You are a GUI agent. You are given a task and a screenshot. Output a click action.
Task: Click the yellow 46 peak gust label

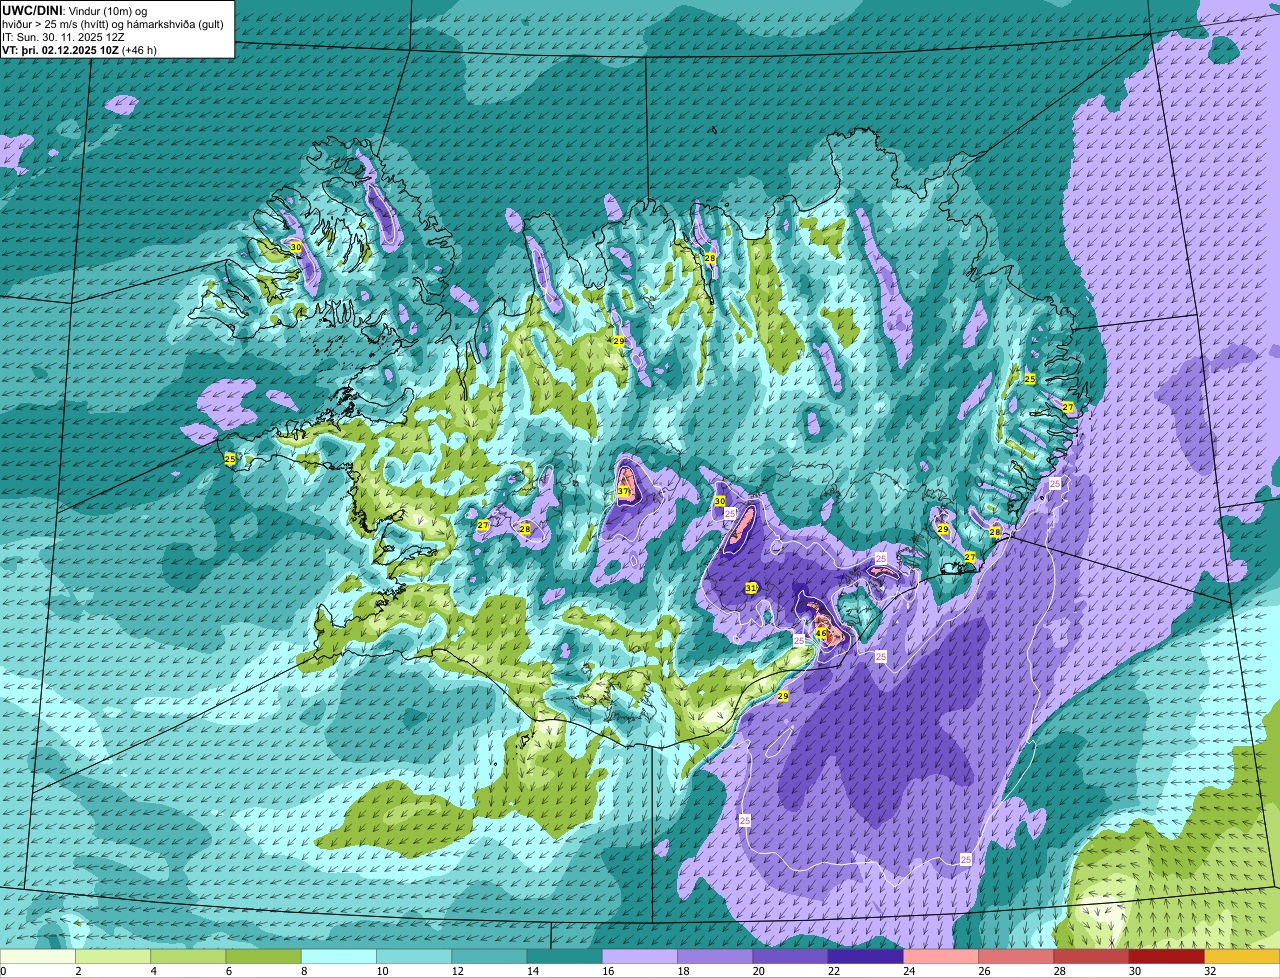tap(821, 633)
